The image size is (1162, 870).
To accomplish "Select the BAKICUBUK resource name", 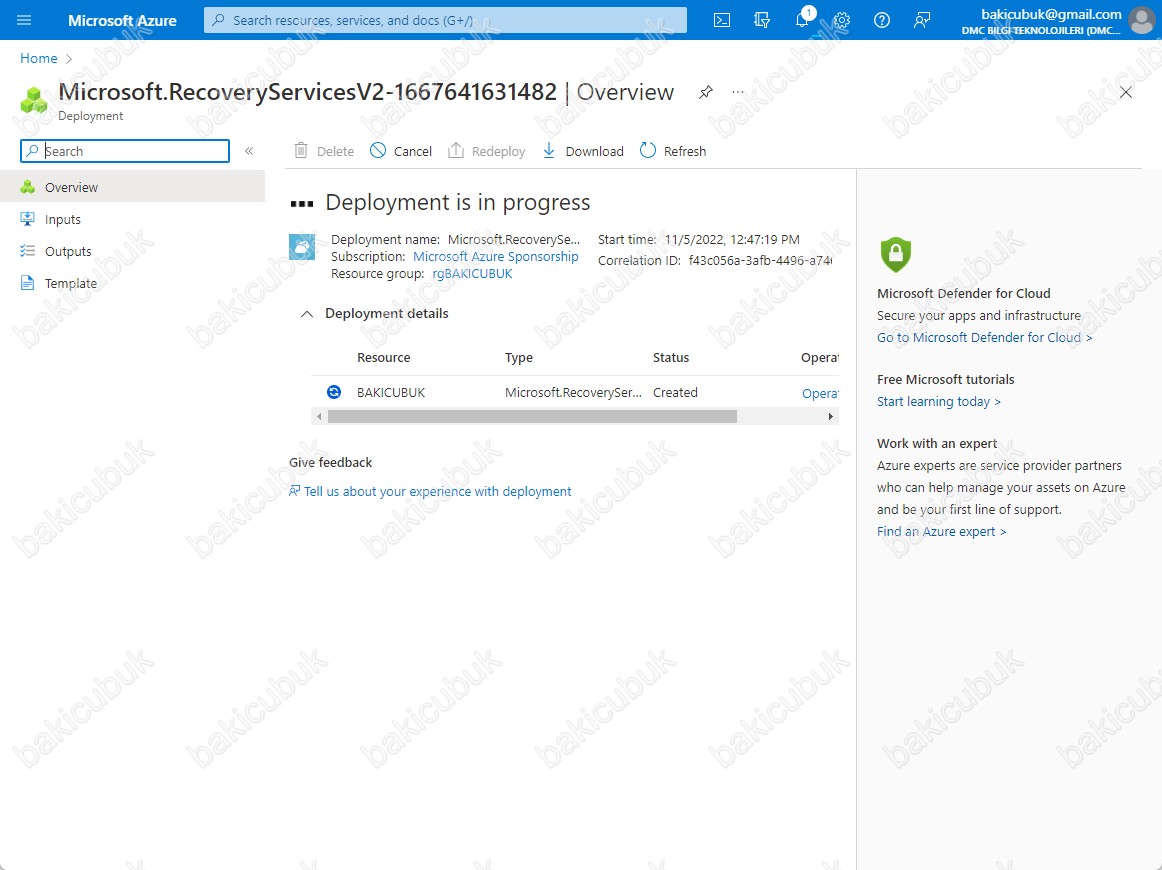I will click(391, 393).
